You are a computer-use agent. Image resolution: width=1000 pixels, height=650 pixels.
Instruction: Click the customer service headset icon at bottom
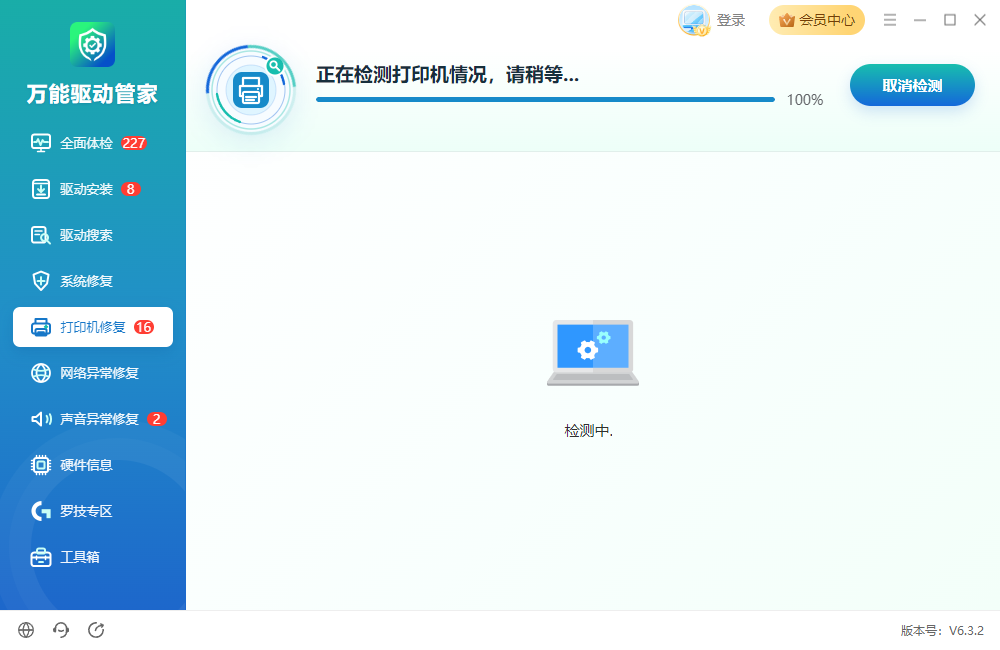point(61,630)
